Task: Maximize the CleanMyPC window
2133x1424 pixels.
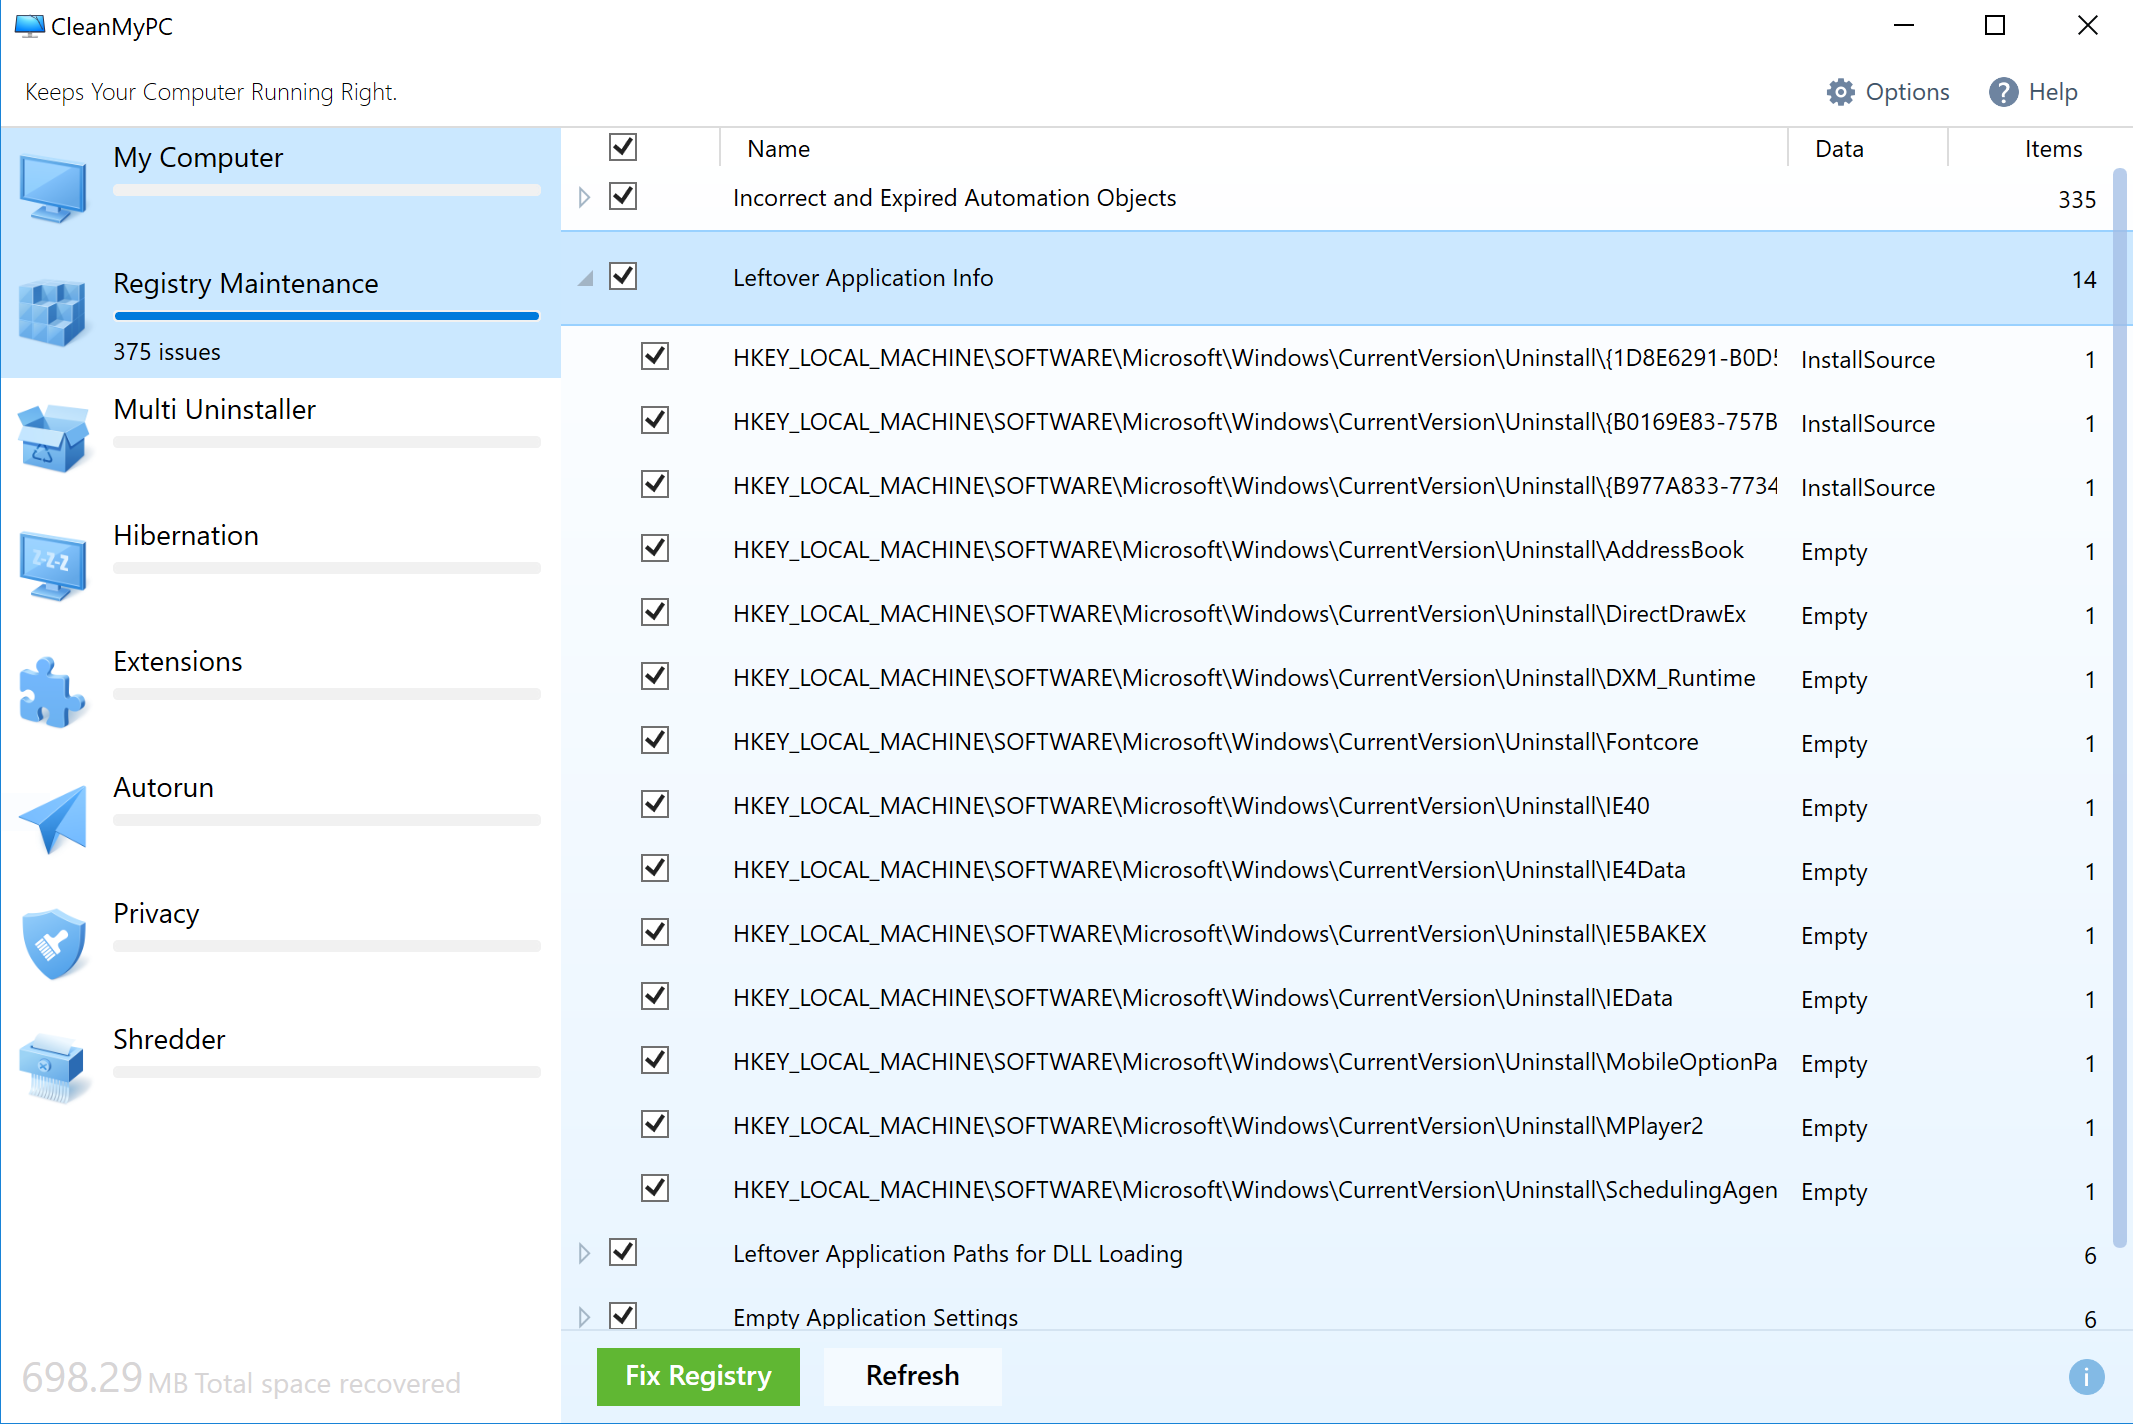Action: click(1995, 25)
